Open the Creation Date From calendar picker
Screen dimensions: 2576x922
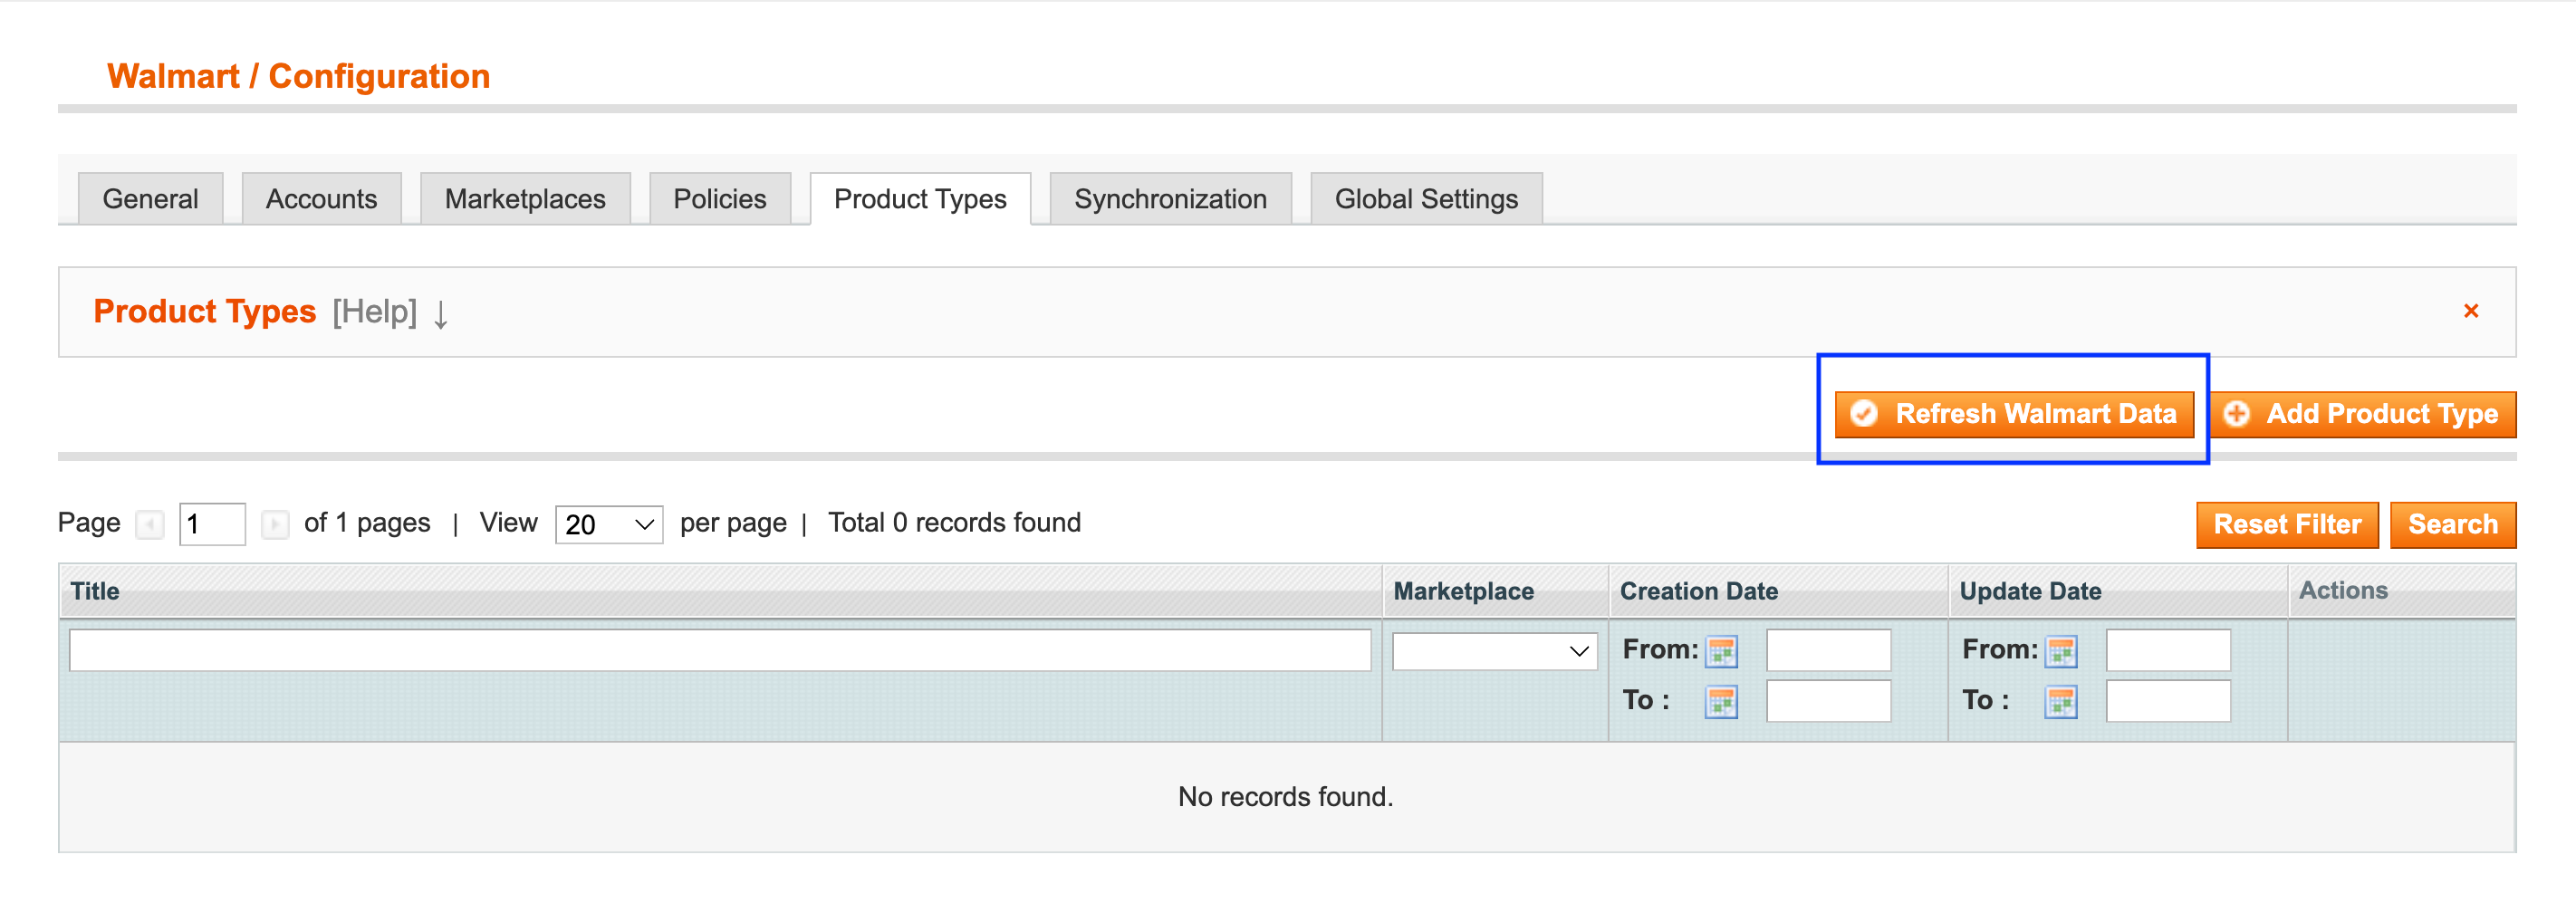(x=1722, y=650)
